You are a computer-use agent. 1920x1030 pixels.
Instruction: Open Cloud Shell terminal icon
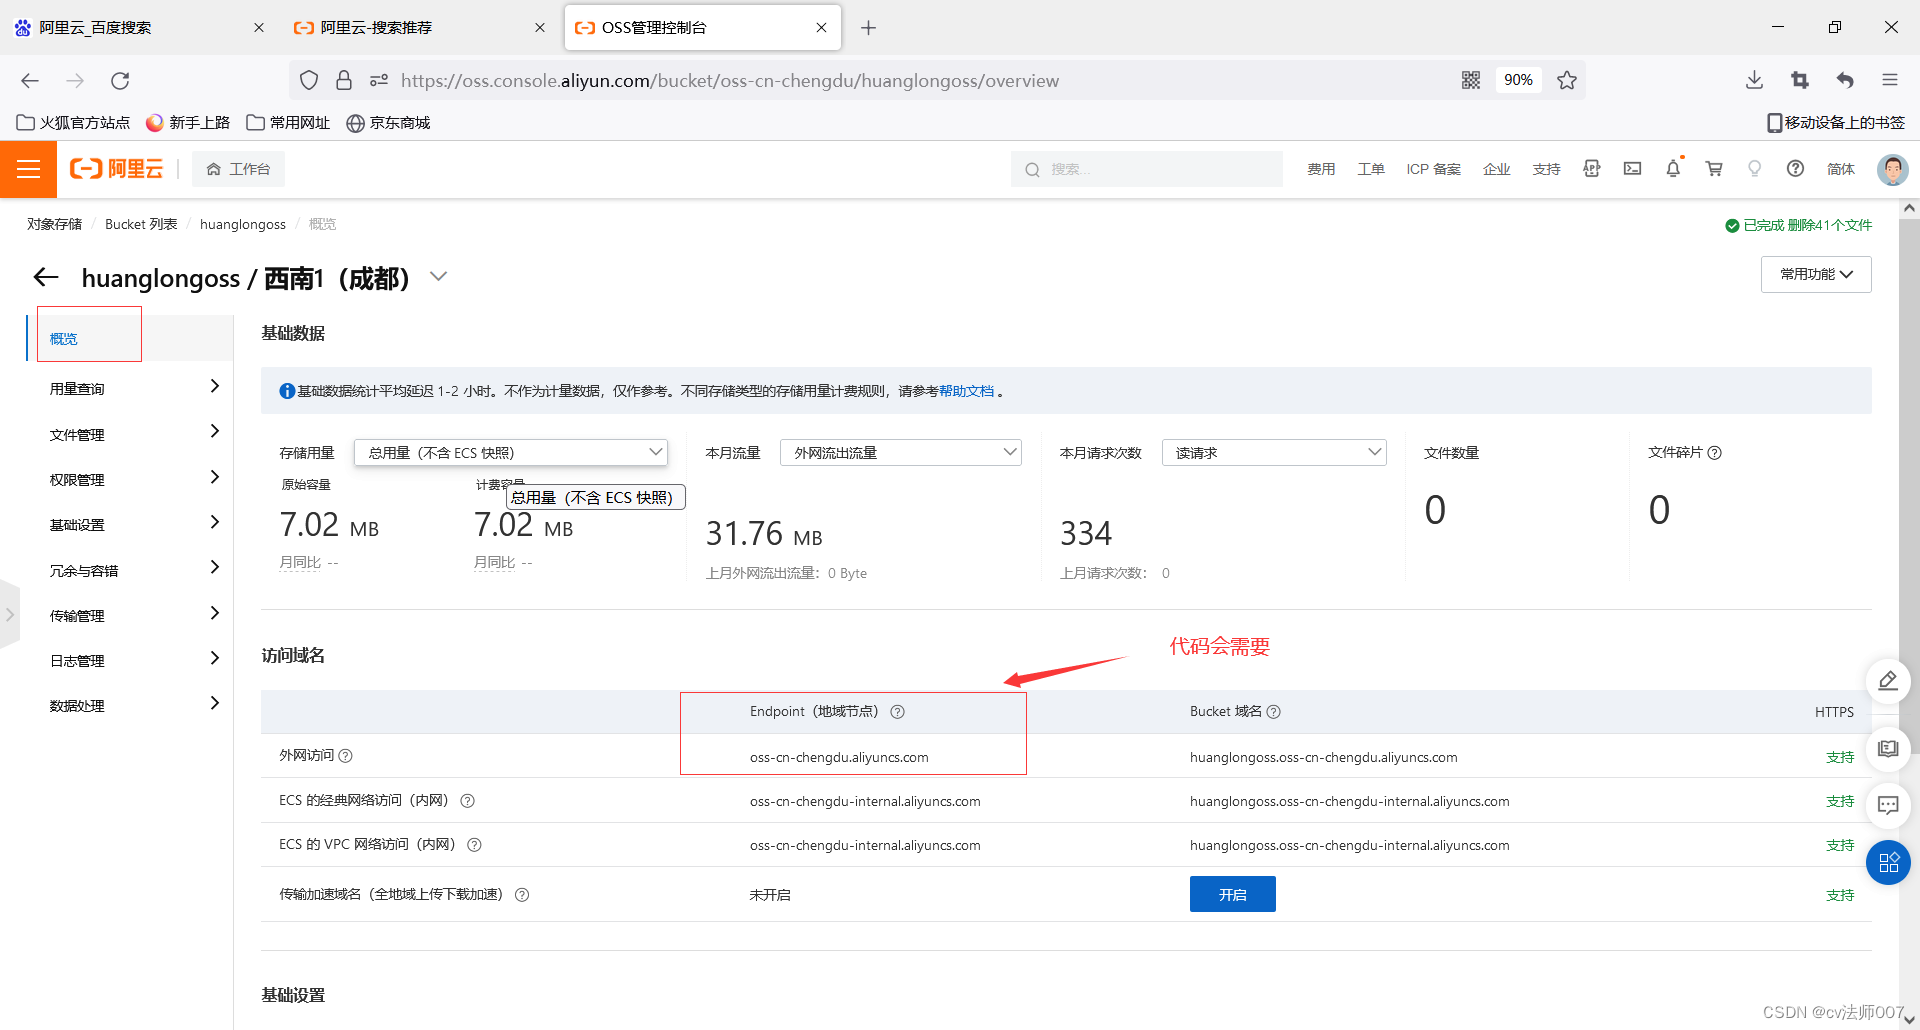pos(1632,169)
